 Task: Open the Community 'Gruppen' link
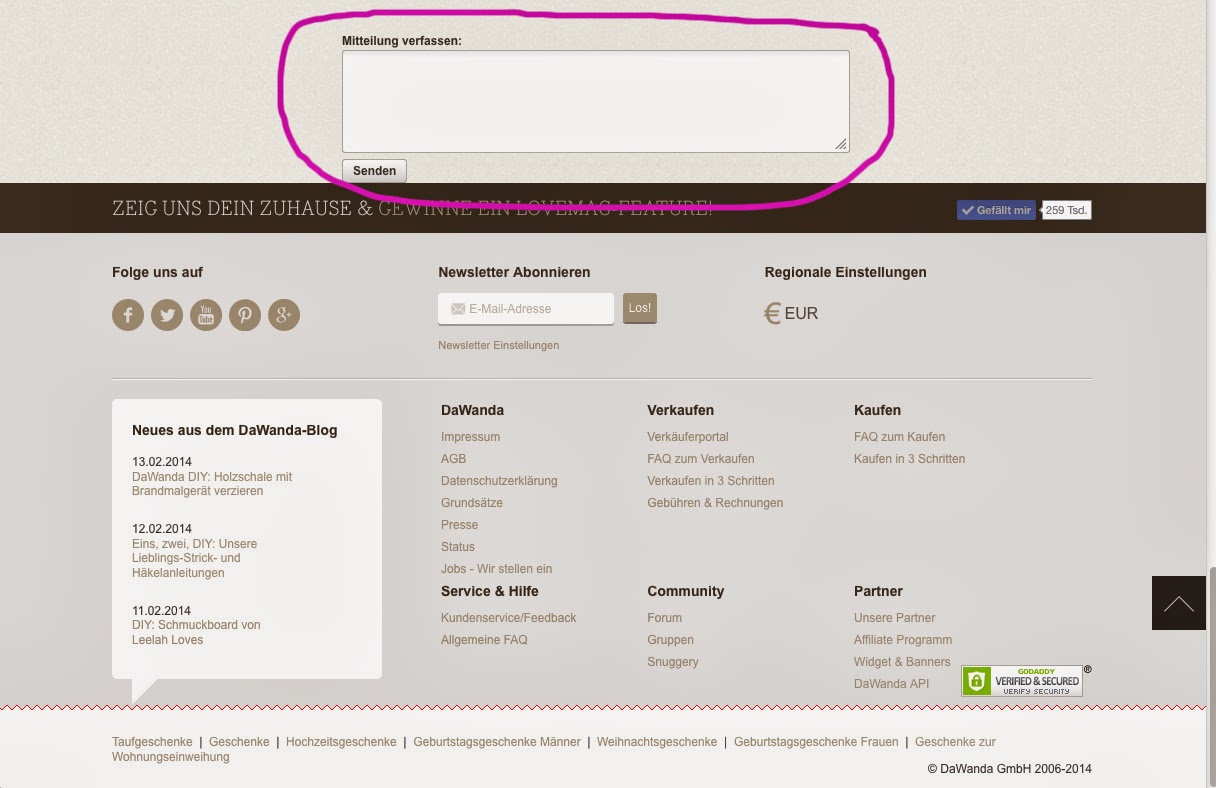click(x=670, y=640)
